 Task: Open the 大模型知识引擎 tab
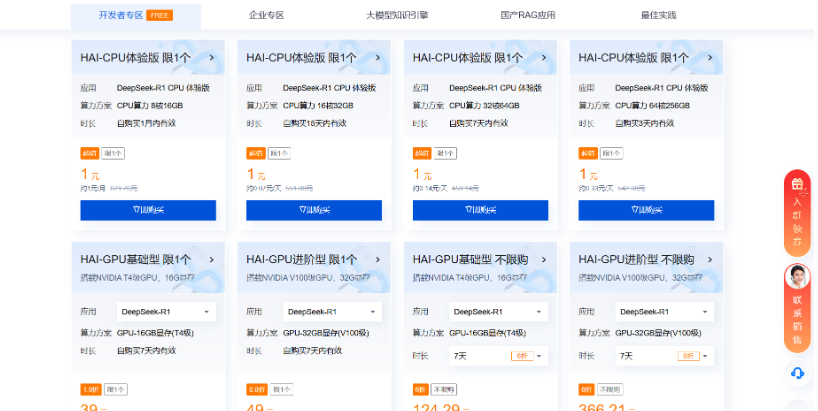pyautogui.click(x=397, y=15)
